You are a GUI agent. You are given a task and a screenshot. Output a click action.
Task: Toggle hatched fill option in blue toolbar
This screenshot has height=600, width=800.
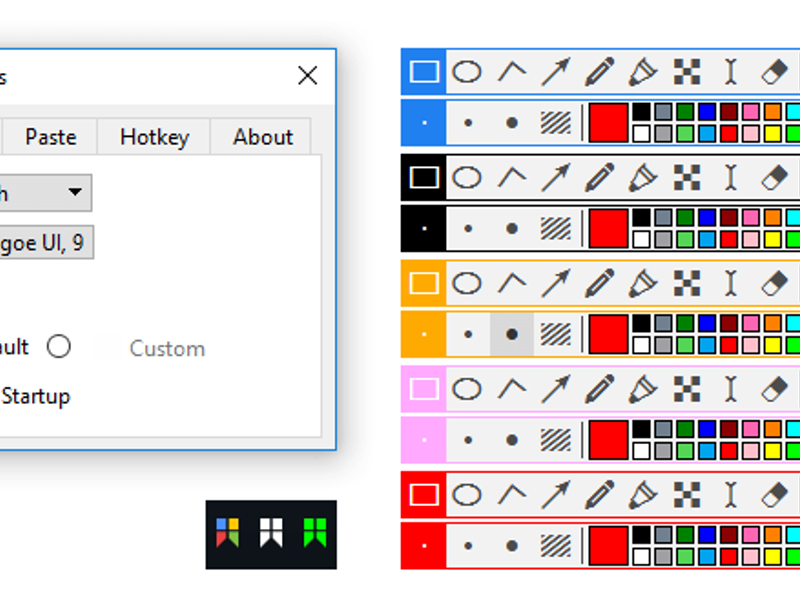[x=556, y=122]
